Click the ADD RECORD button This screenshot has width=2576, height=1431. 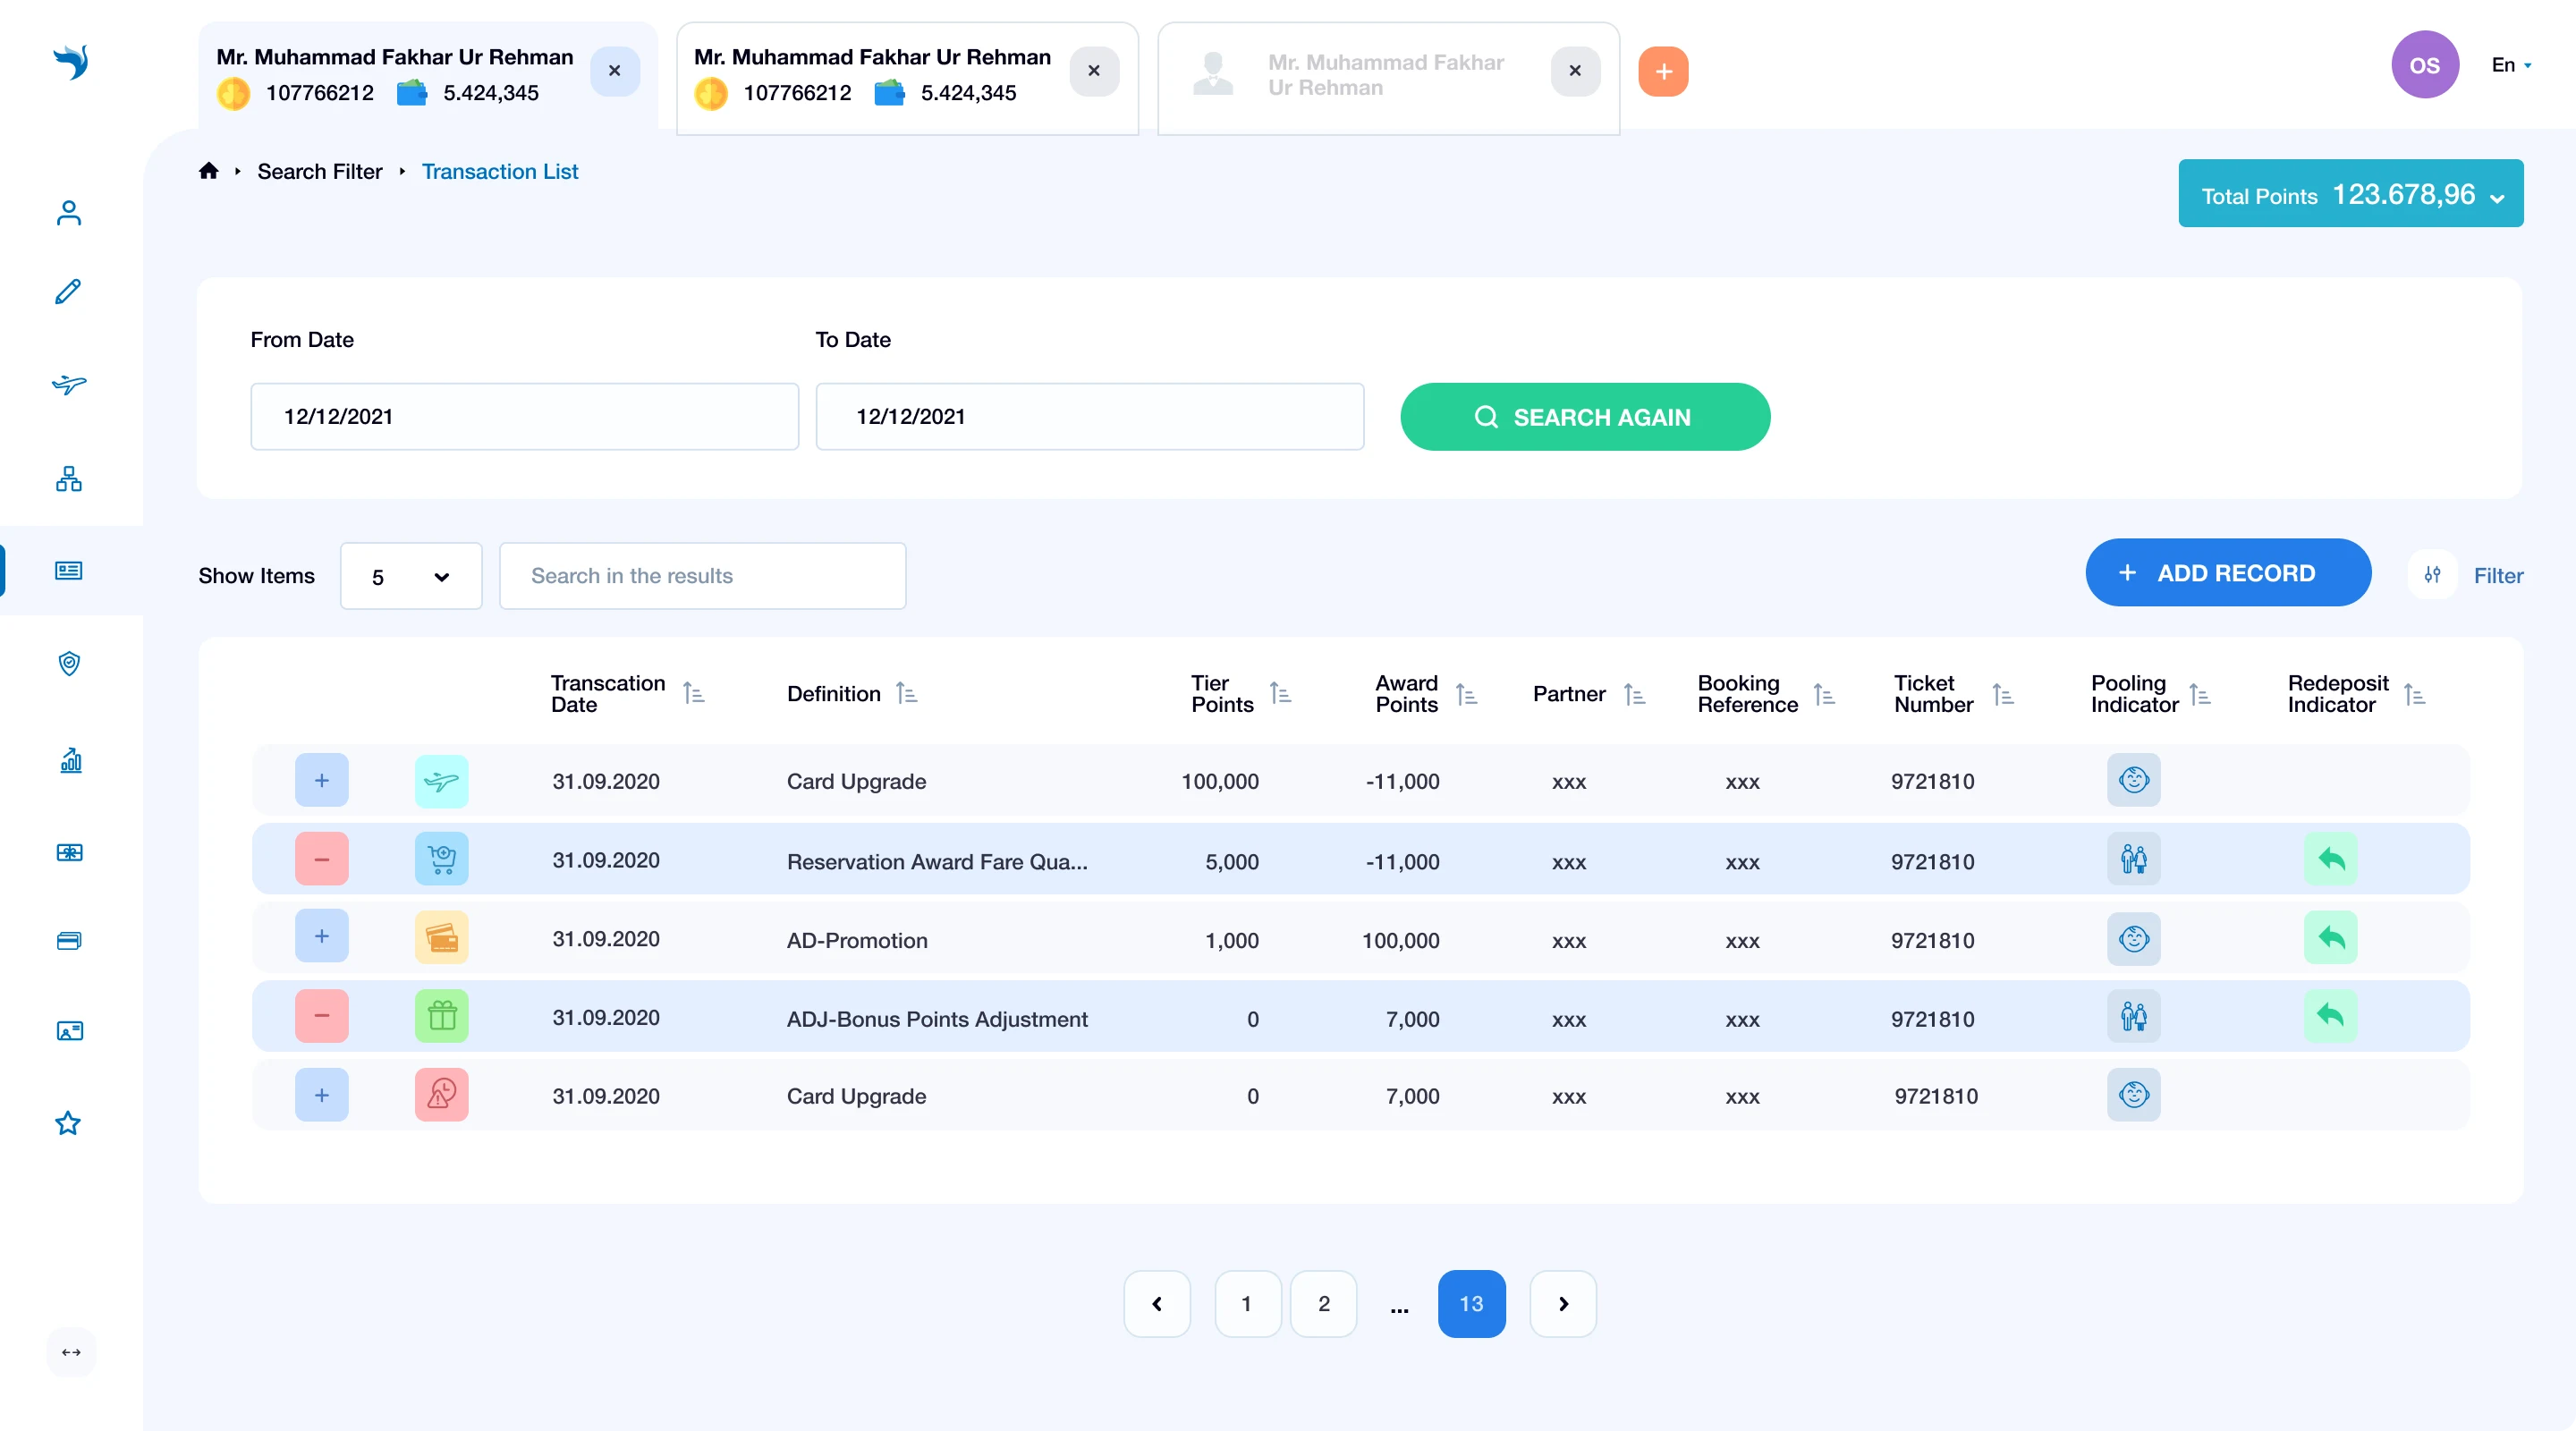pos(2227,573)
